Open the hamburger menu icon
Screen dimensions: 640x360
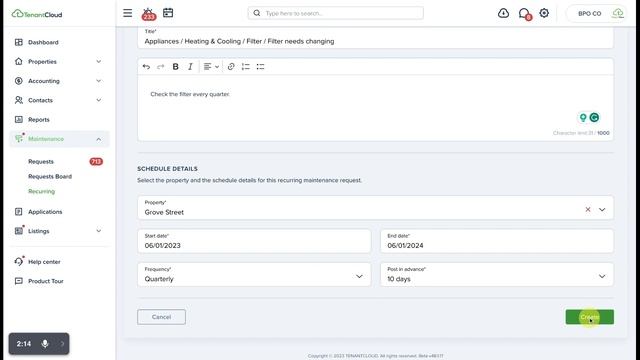click(x=127, y=13)
